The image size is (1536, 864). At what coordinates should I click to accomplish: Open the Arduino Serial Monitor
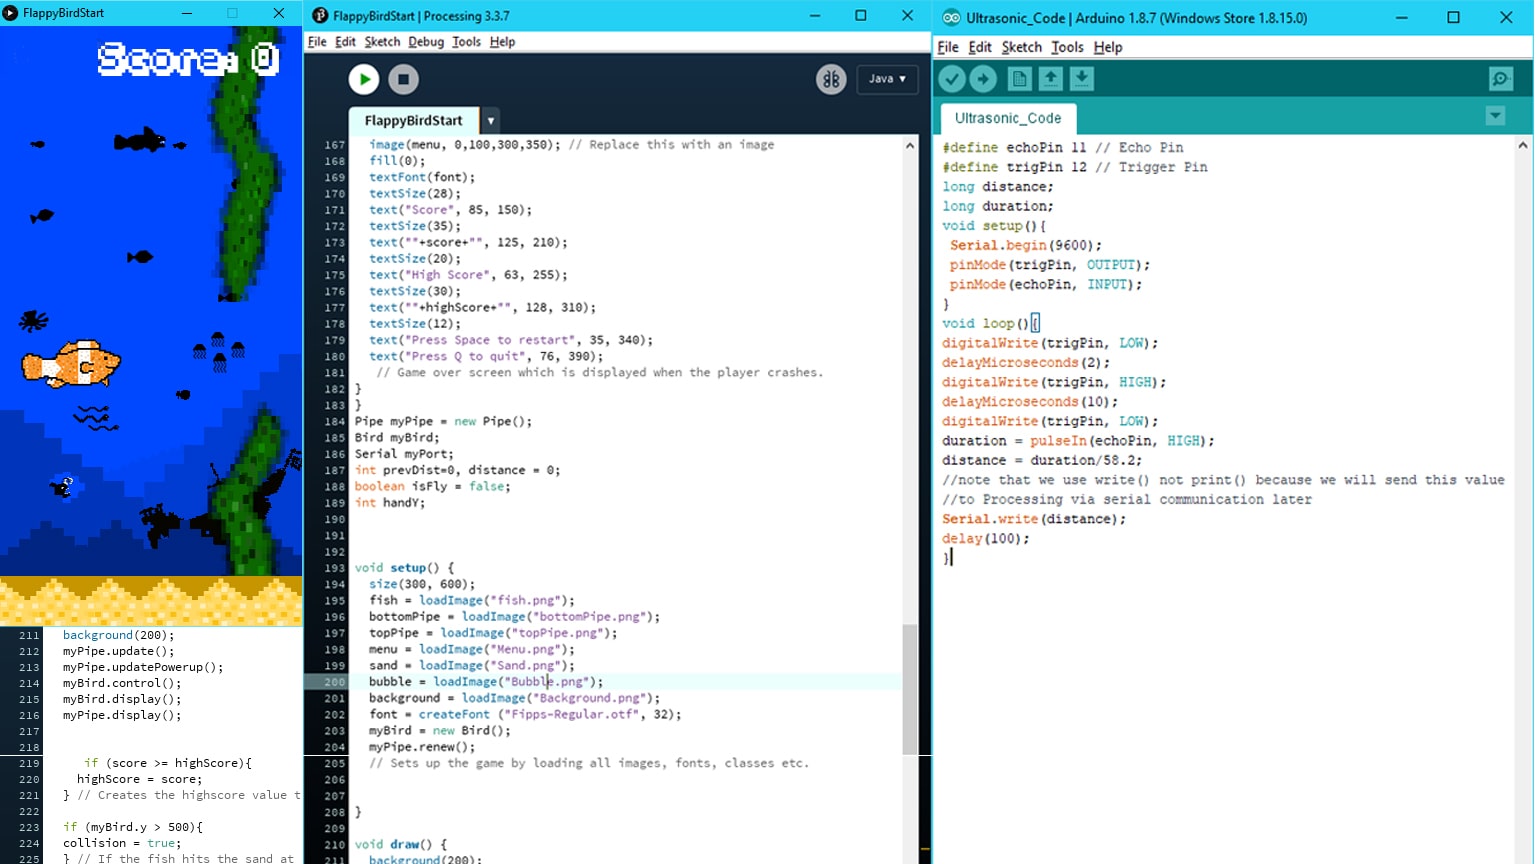(x=1500, y=79)
